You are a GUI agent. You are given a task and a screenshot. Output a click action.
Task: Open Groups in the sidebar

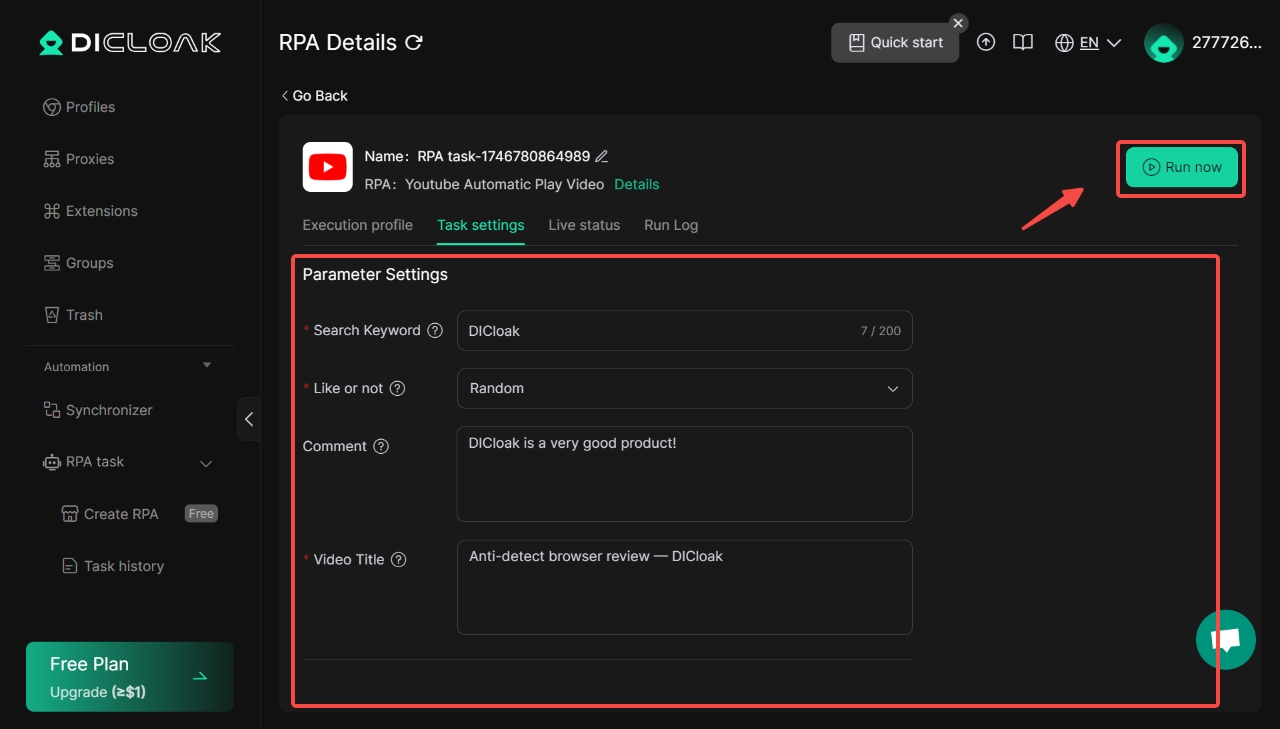click(x=78, y=263)
